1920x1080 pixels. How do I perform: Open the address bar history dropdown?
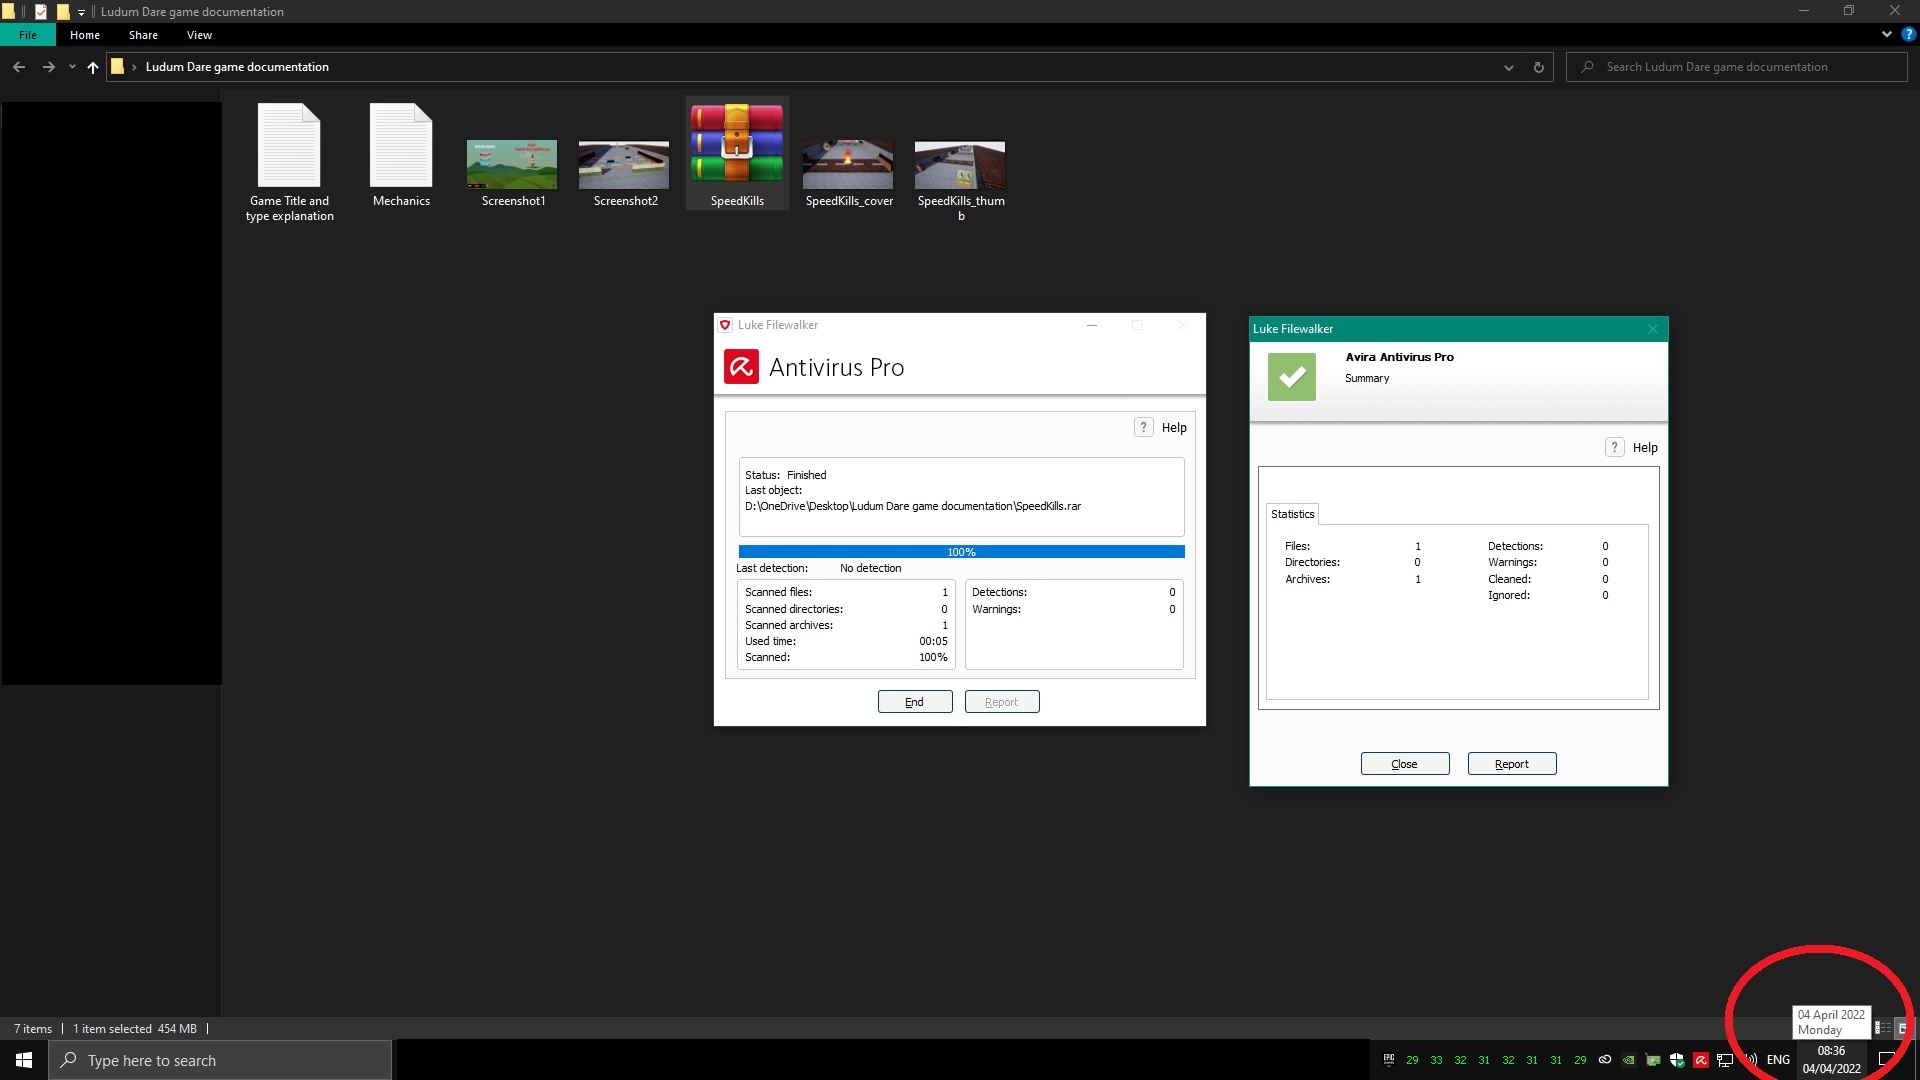[x=1508, y=67]
